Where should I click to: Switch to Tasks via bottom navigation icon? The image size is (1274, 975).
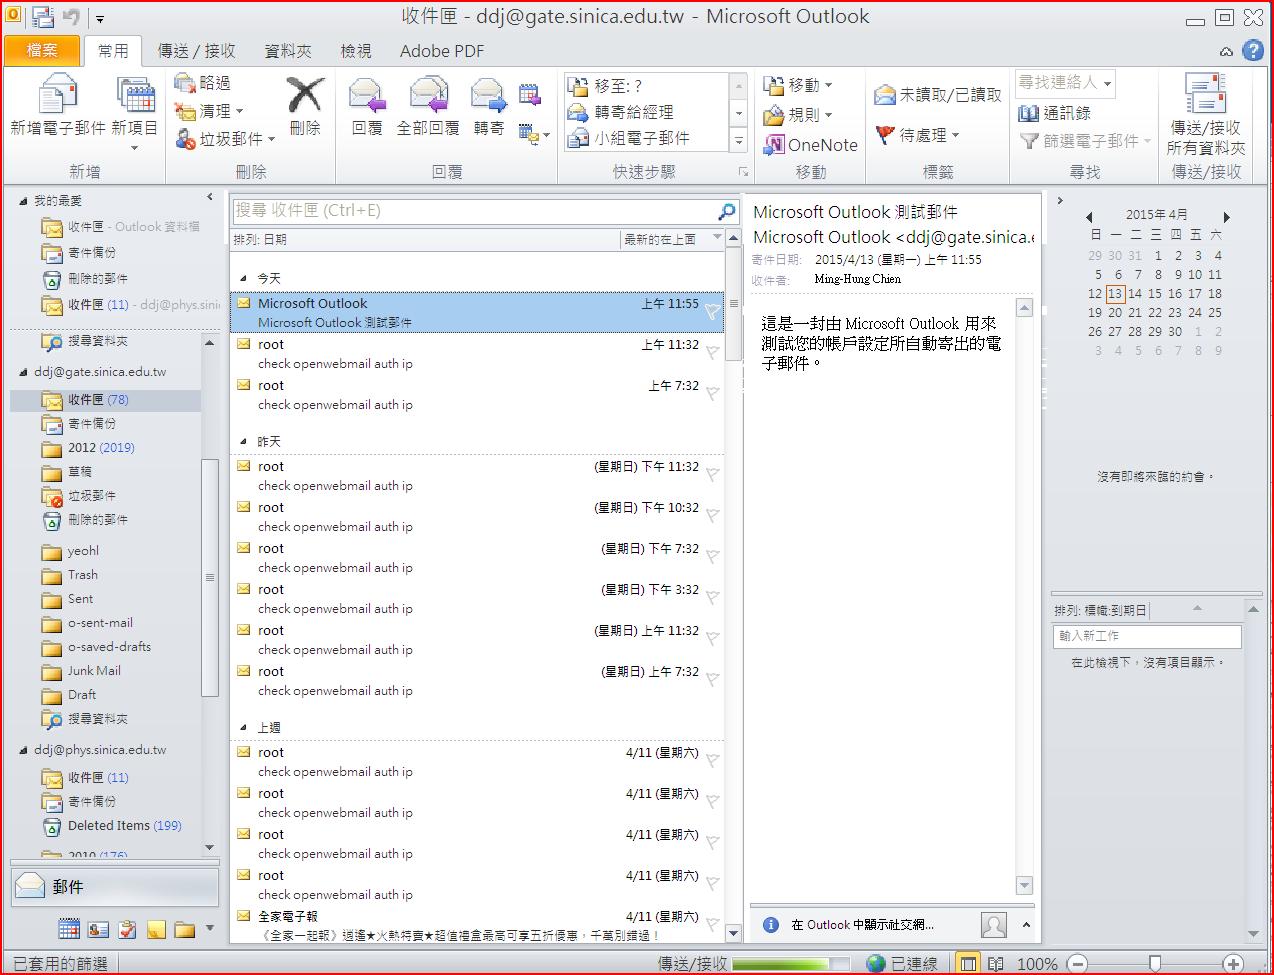tap(127, 929)
